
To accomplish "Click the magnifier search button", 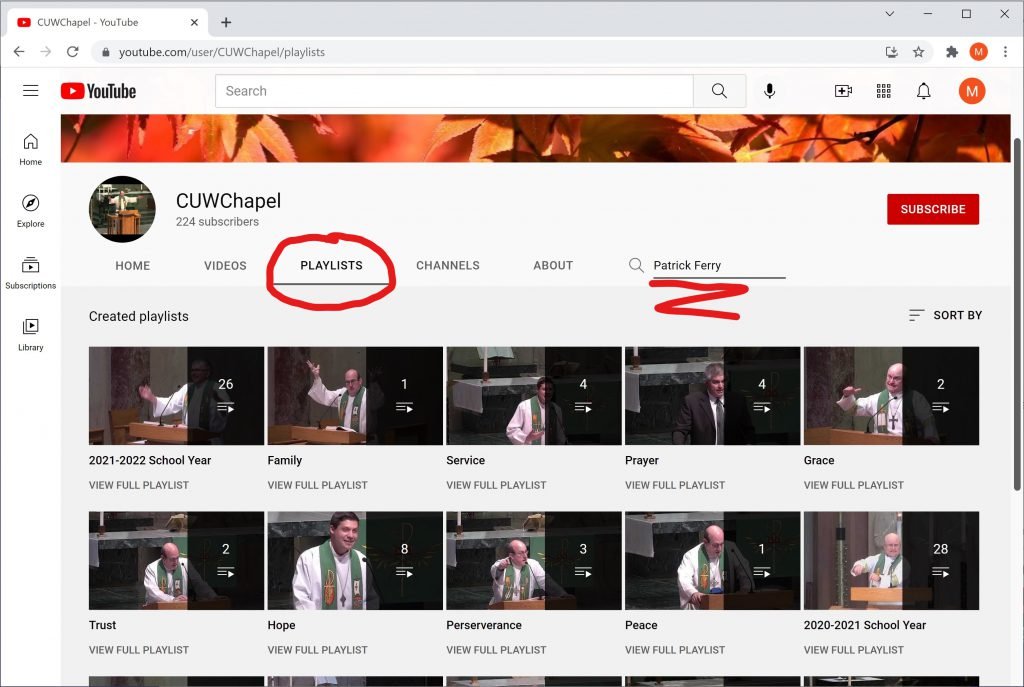I will (719, 91).
